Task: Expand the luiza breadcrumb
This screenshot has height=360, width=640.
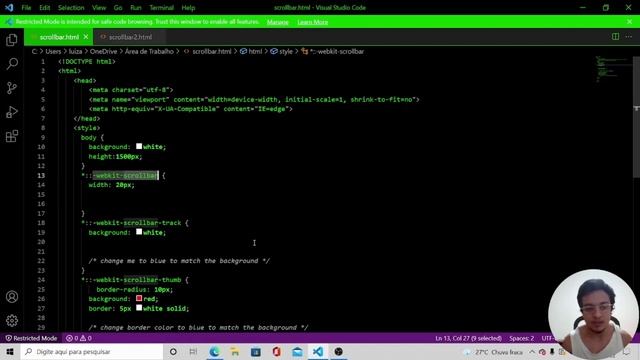Action: click(x=75, y=51)
